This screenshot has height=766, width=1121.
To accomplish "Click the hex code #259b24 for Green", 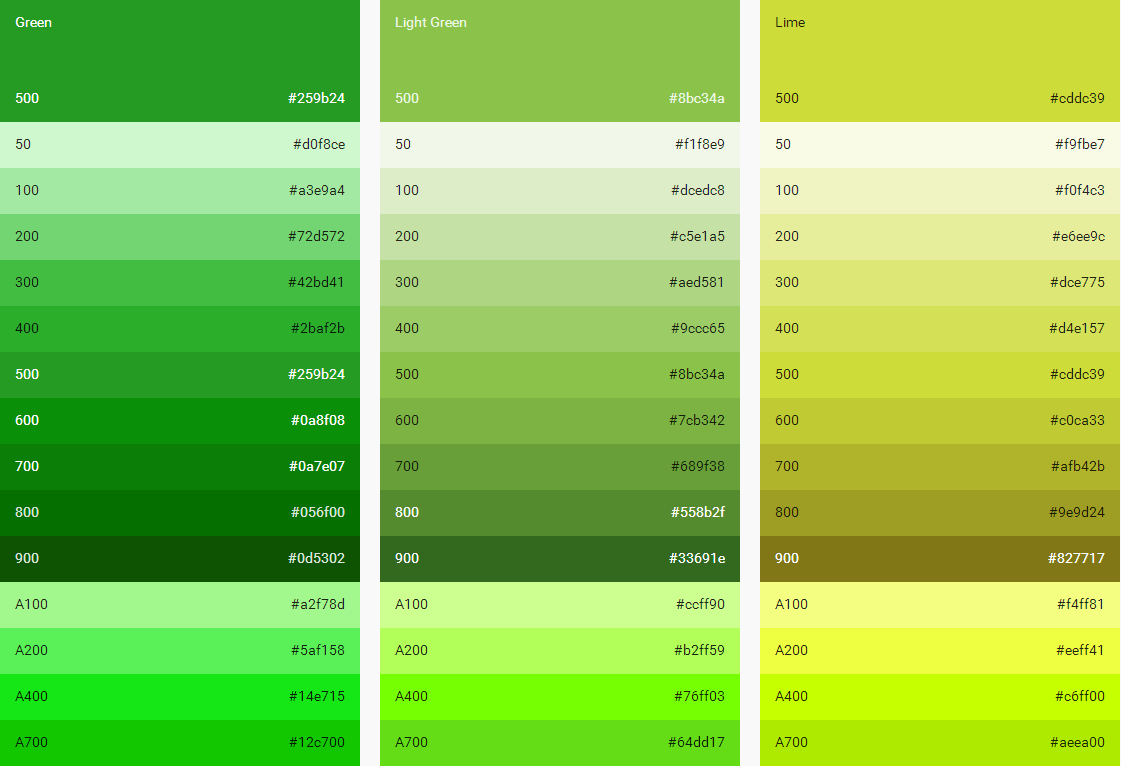I will coord(317,98).
